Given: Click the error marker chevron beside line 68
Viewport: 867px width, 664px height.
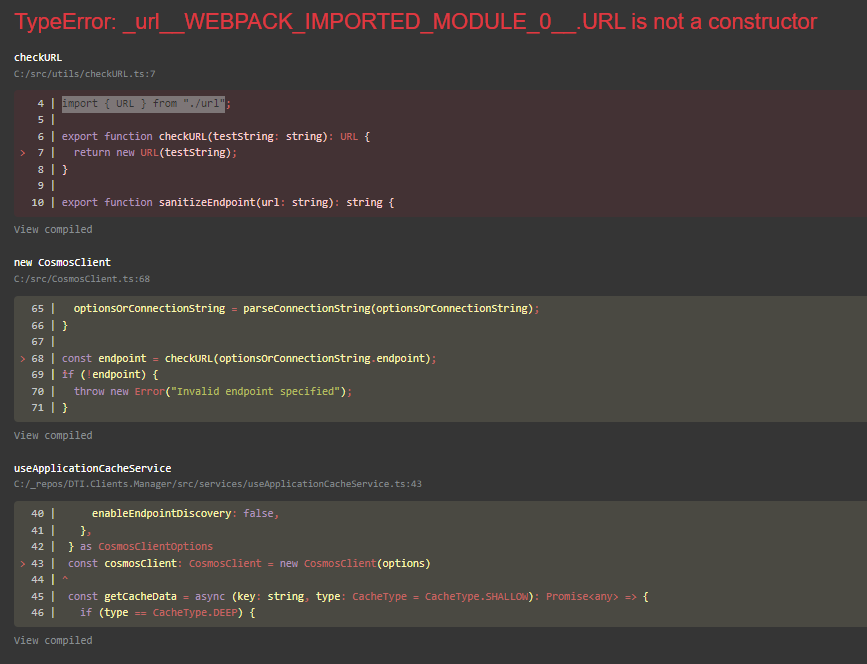Looking at the screenshot, I should (22, 358).
